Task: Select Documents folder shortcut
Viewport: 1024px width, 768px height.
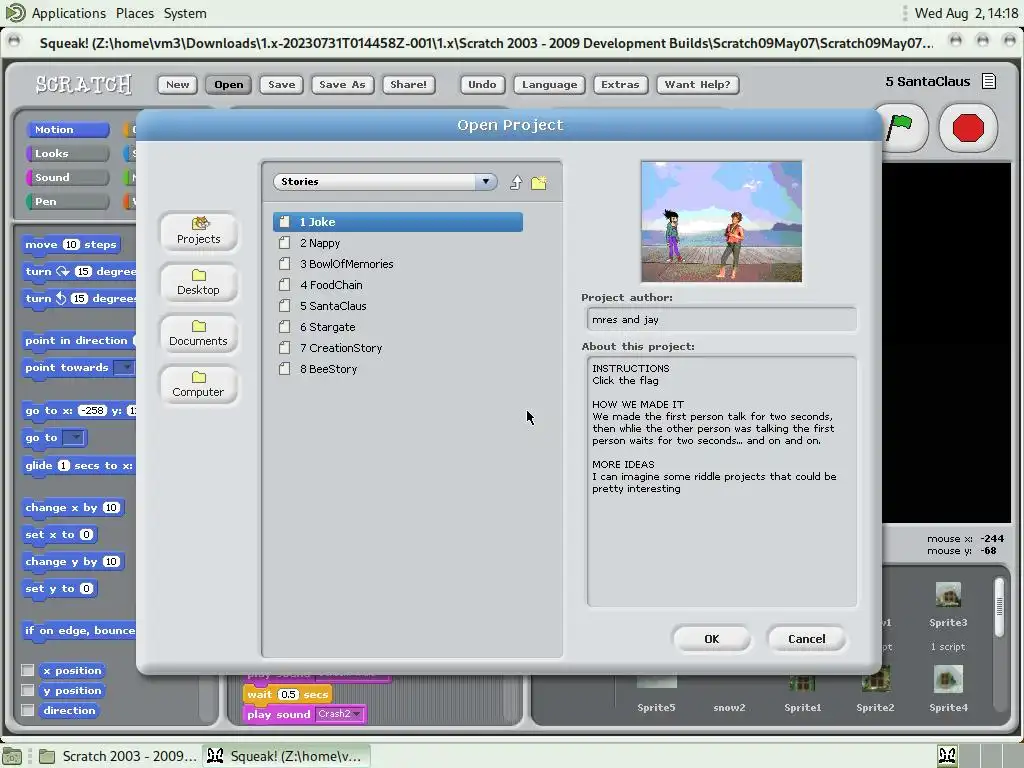Action: [199, 333]
